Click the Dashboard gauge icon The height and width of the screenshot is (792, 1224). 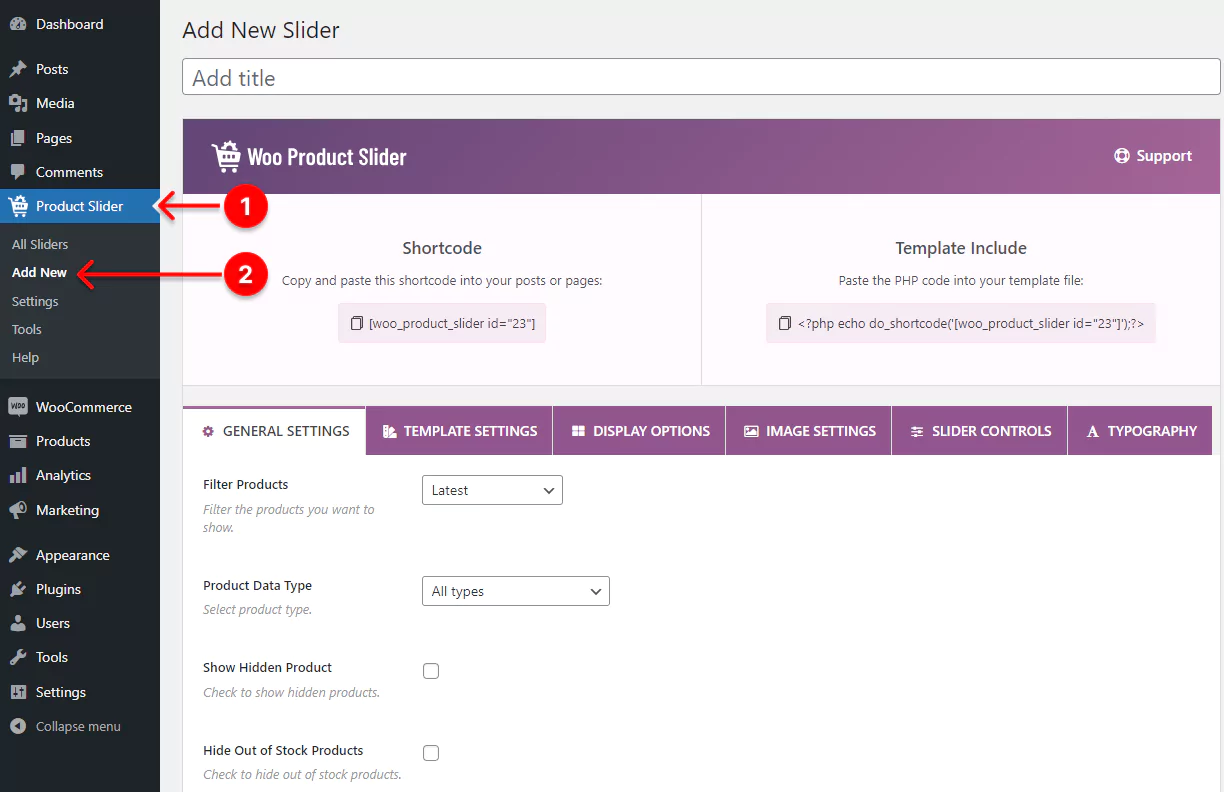(18, 24)
